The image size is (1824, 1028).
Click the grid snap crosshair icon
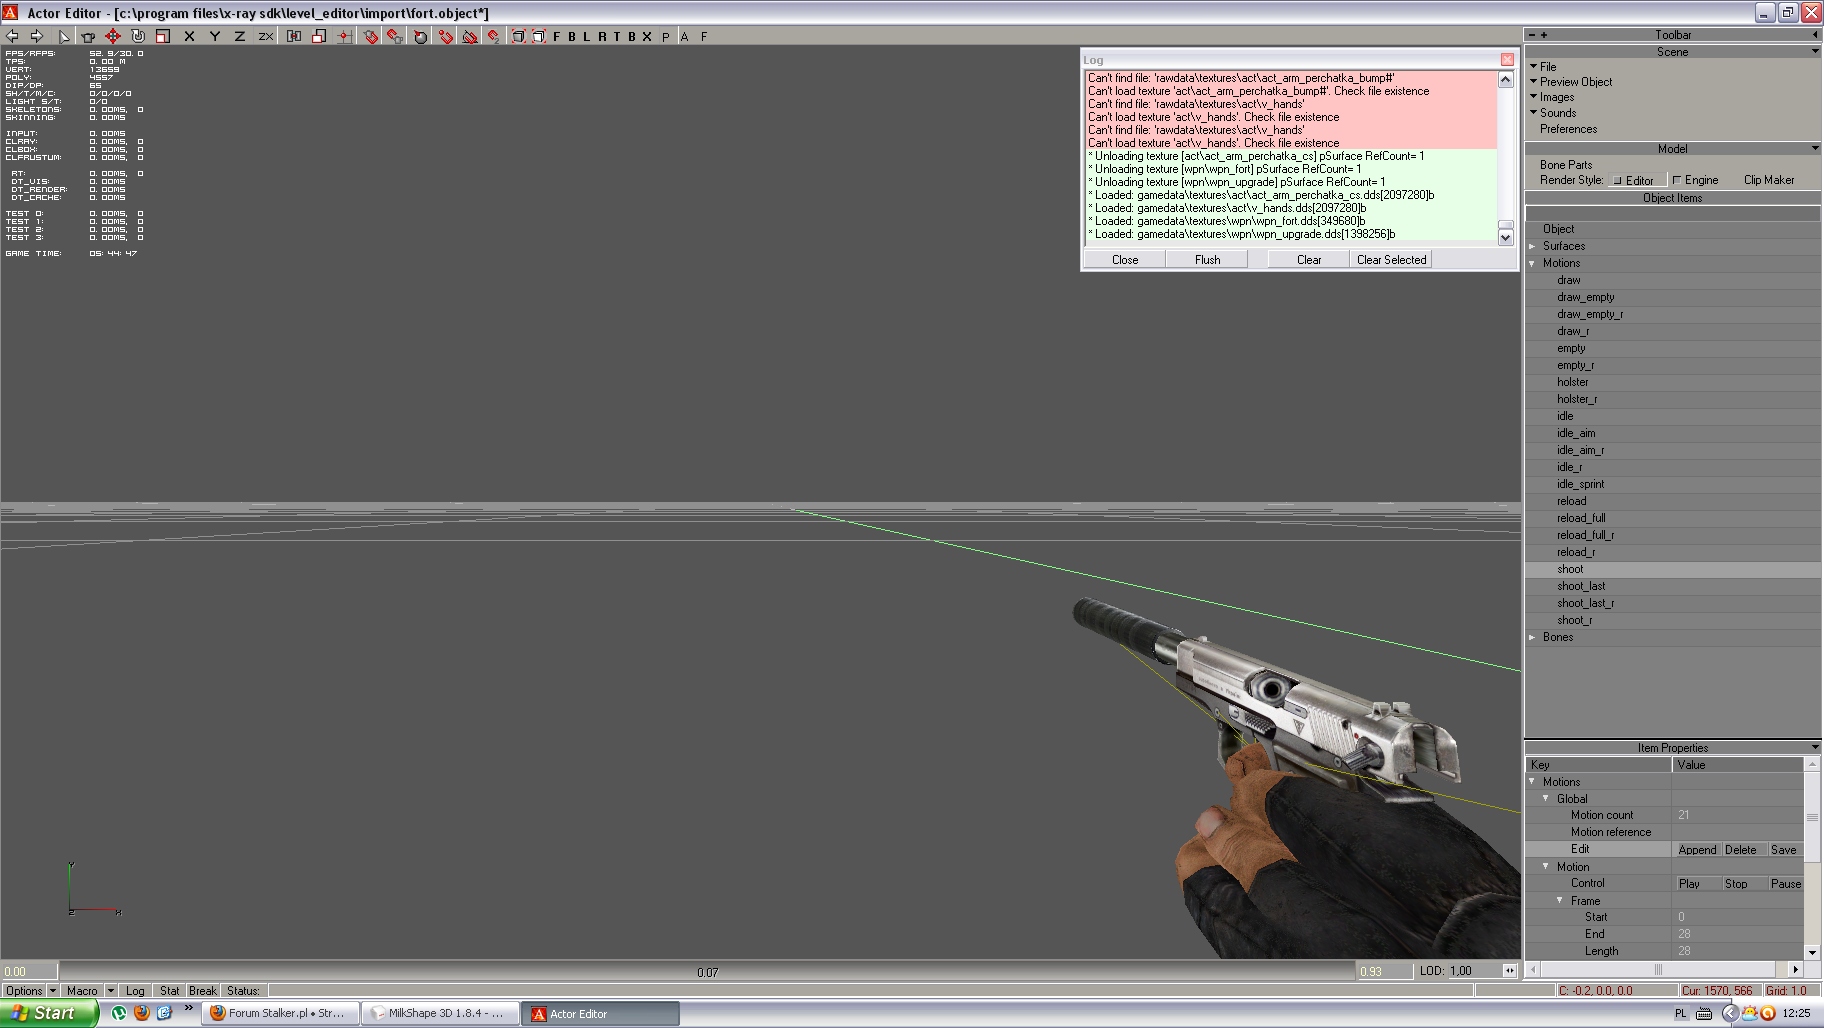pyautogui.click(x=344, y=36)
